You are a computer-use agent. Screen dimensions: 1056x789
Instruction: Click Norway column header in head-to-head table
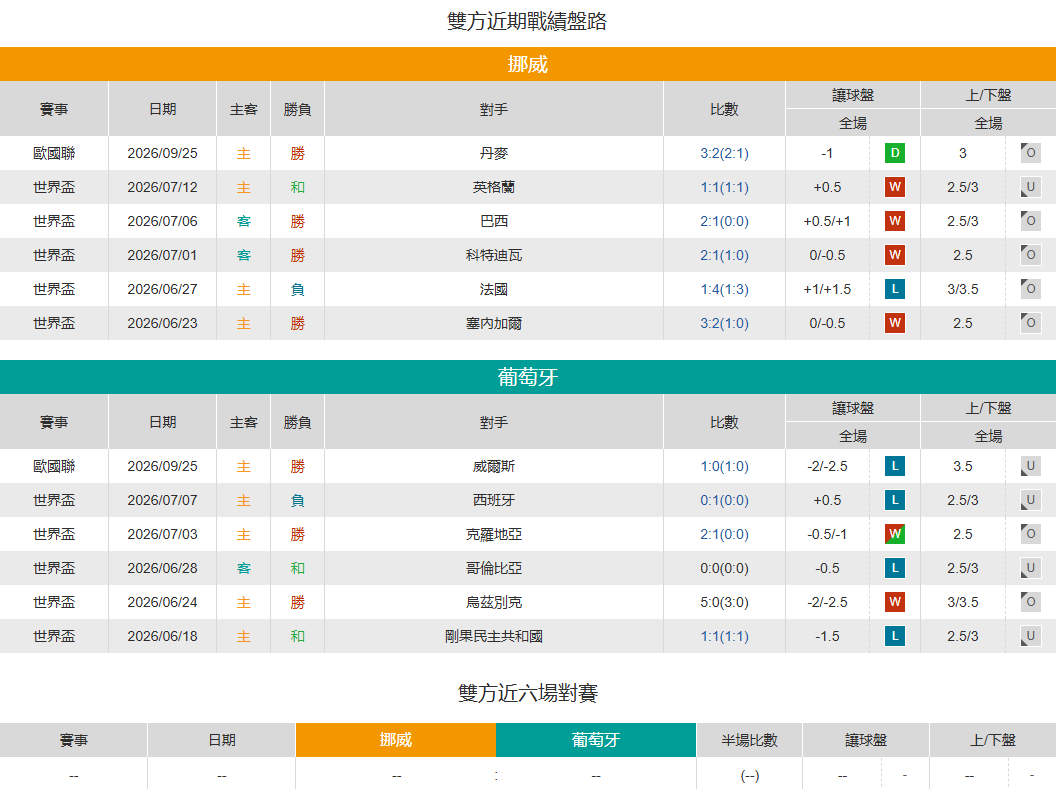click(395, 740)
